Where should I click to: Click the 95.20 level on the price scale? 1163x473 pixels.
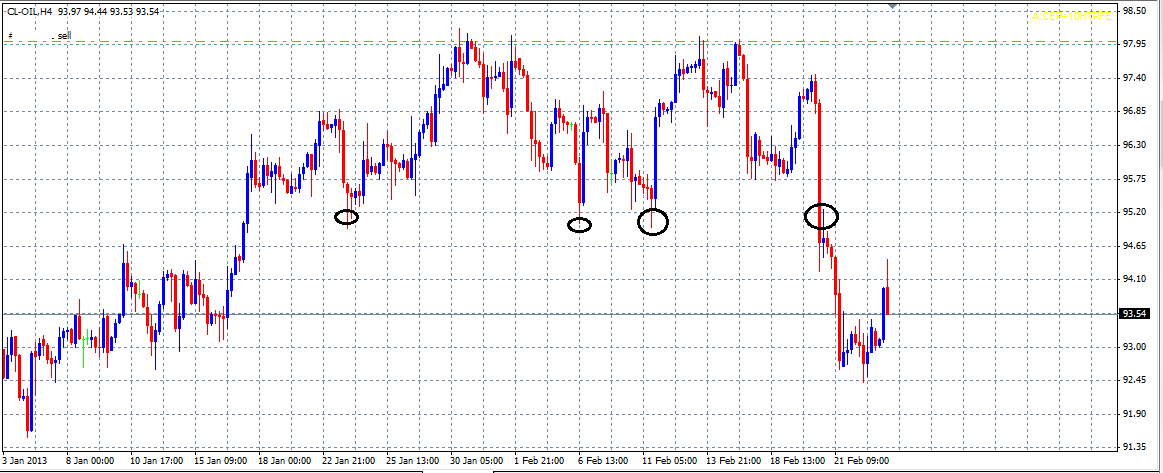point(1133,212)
